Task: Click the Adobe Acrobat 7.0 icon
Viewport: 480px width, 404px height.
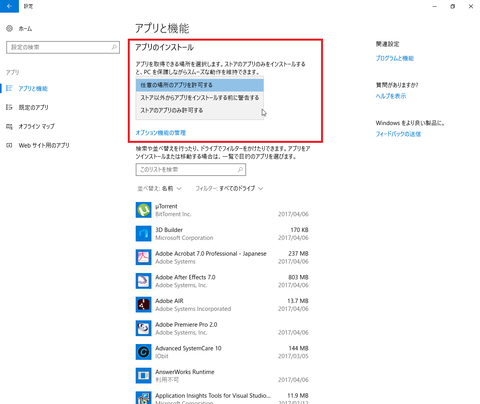Action: click(143, 257)
